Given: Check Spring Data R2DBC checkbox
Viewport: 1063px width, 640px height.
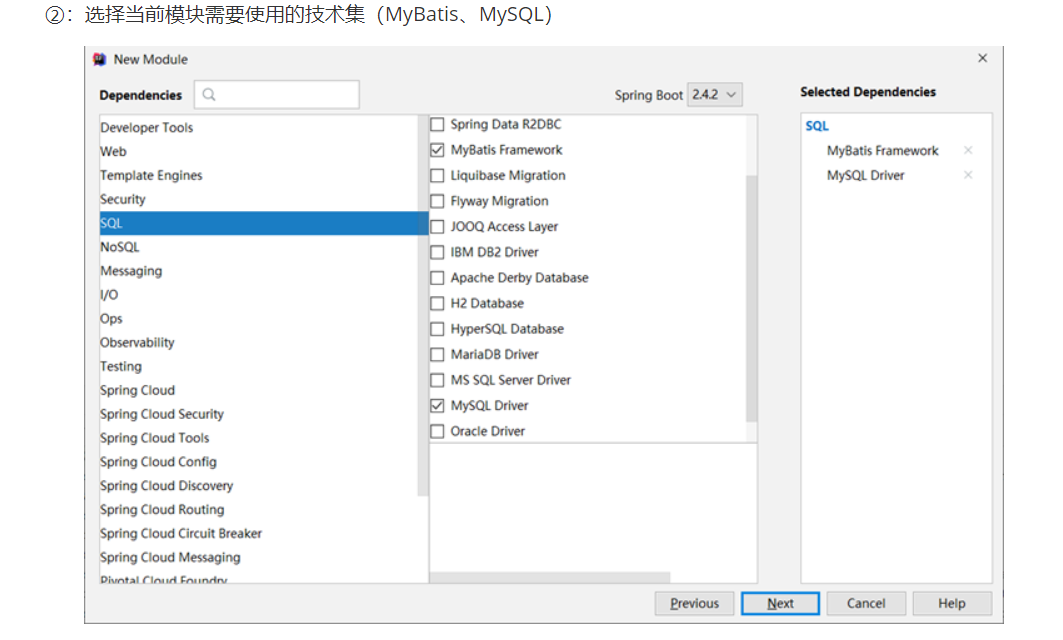Looking at the screenshot, I should [437, 125].
